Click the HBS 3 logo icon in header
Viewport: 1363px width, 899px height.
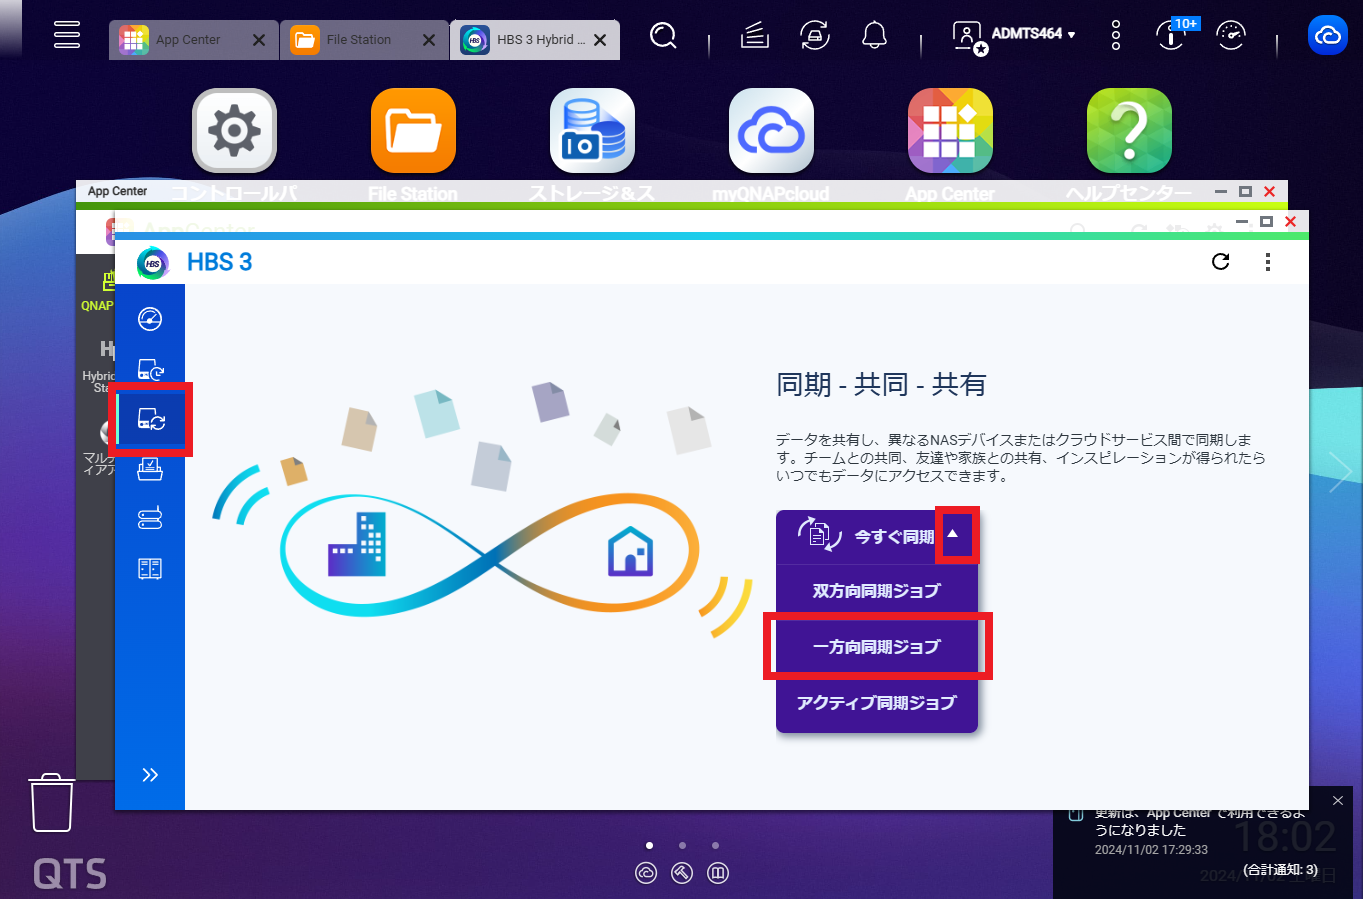tap(153, 263)
